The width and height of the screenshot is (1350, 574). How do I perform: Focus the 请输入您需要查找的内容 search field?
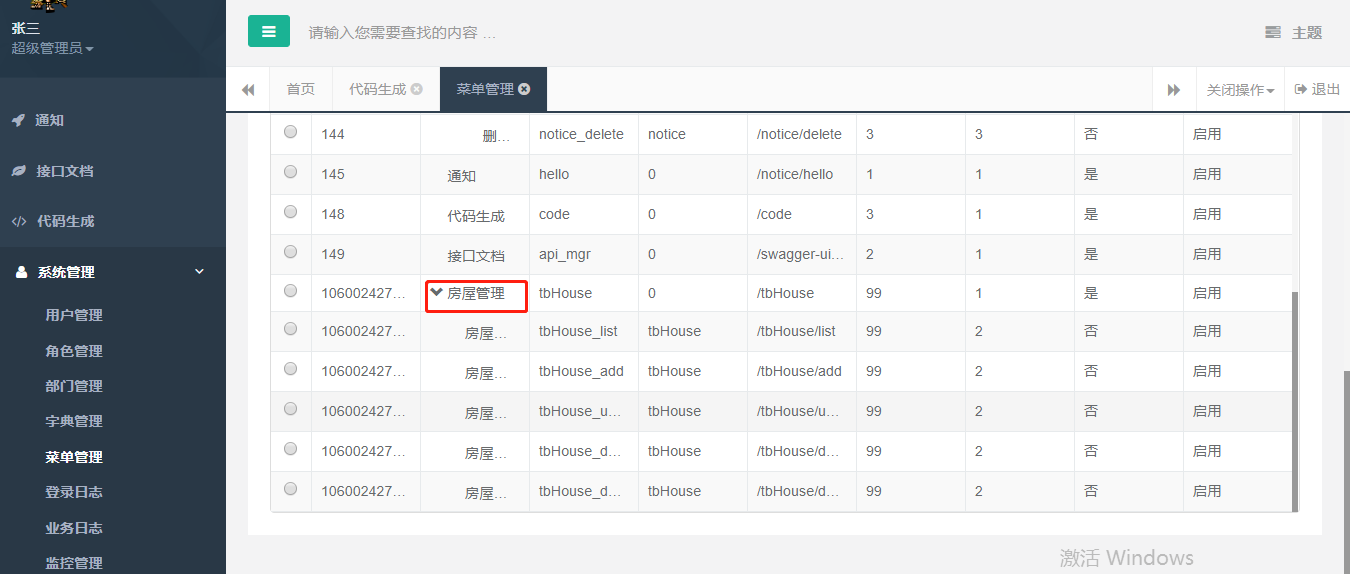402,33
